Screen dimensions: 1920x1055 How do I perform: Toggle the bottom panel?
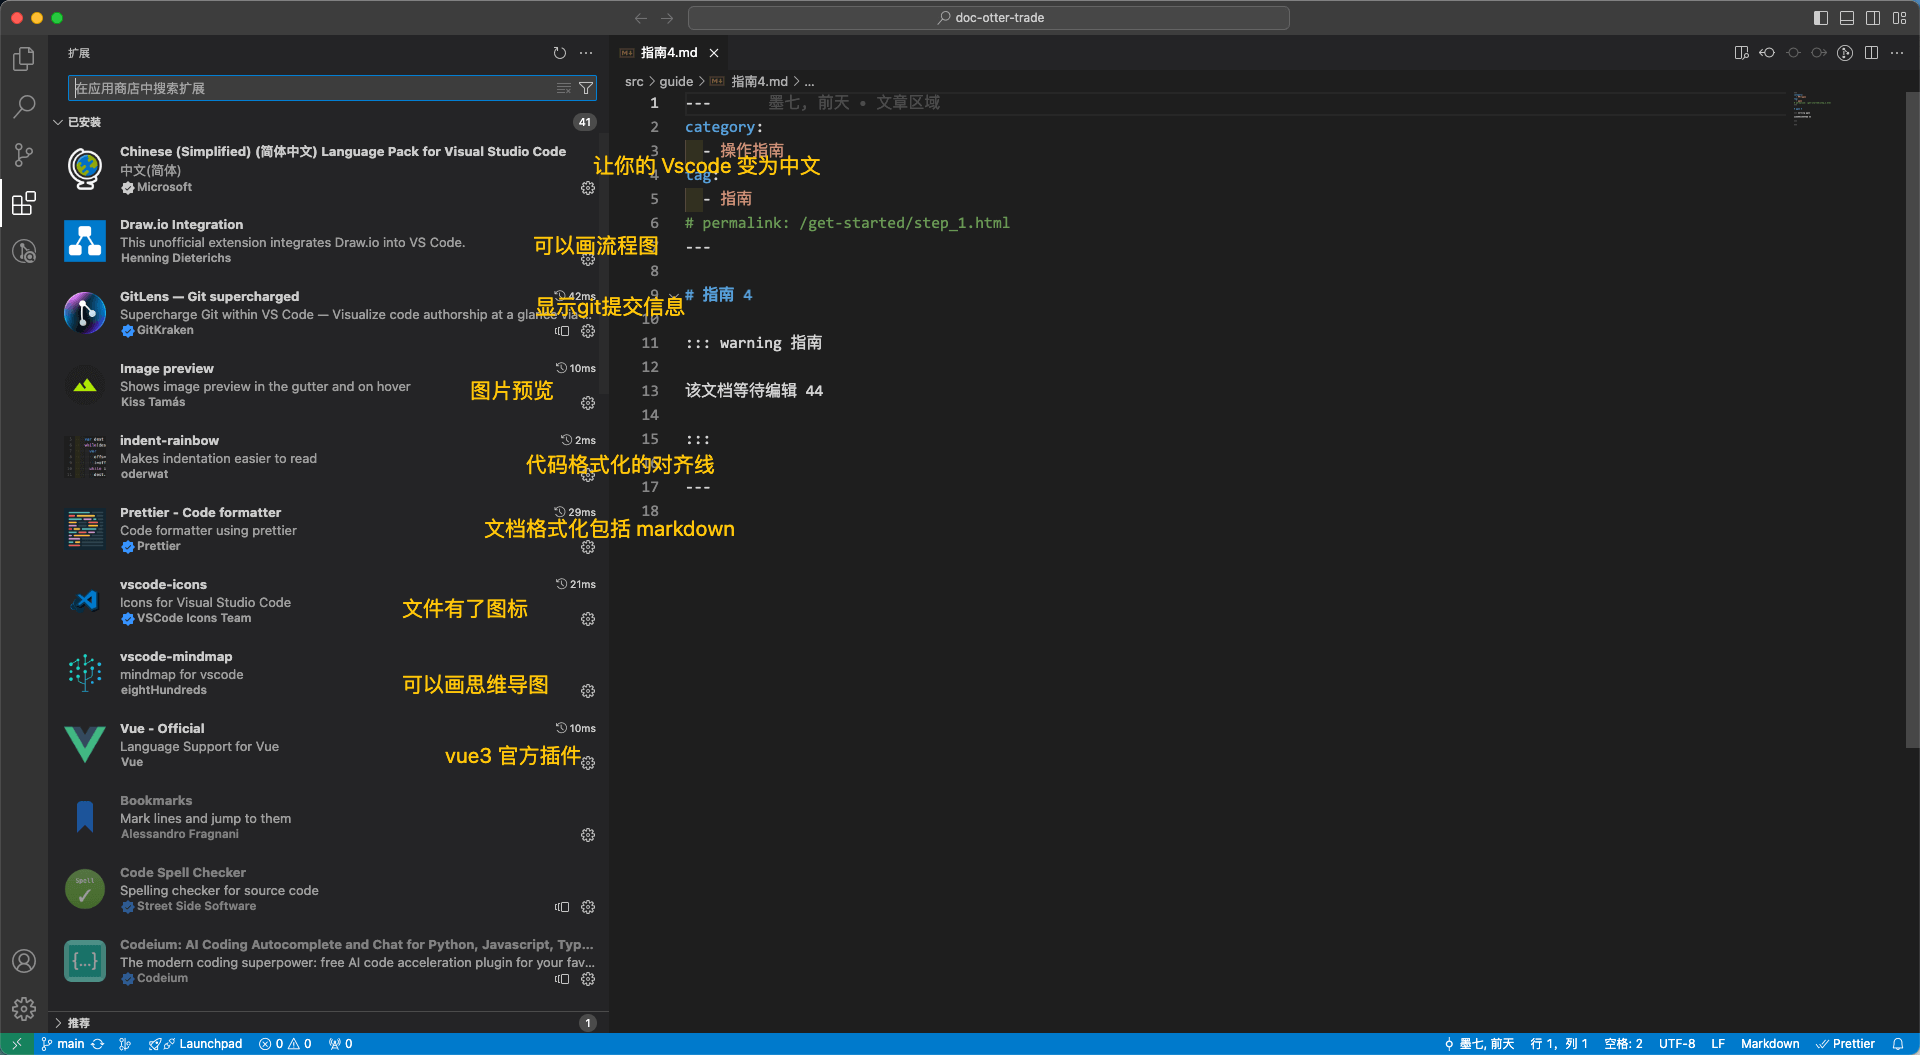pyautogui.click(x=1847, y=18)
